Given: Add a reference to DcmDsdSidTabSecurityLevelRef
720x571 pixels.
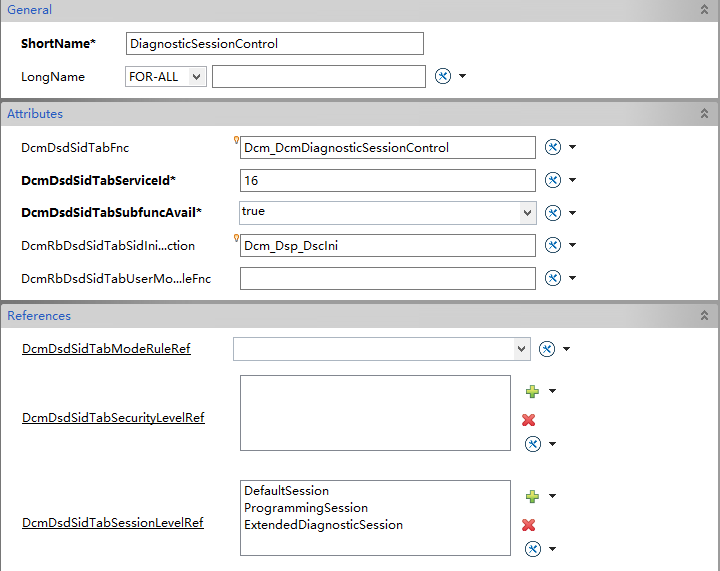Looking at the screenshot, I should tap(532, 392).
